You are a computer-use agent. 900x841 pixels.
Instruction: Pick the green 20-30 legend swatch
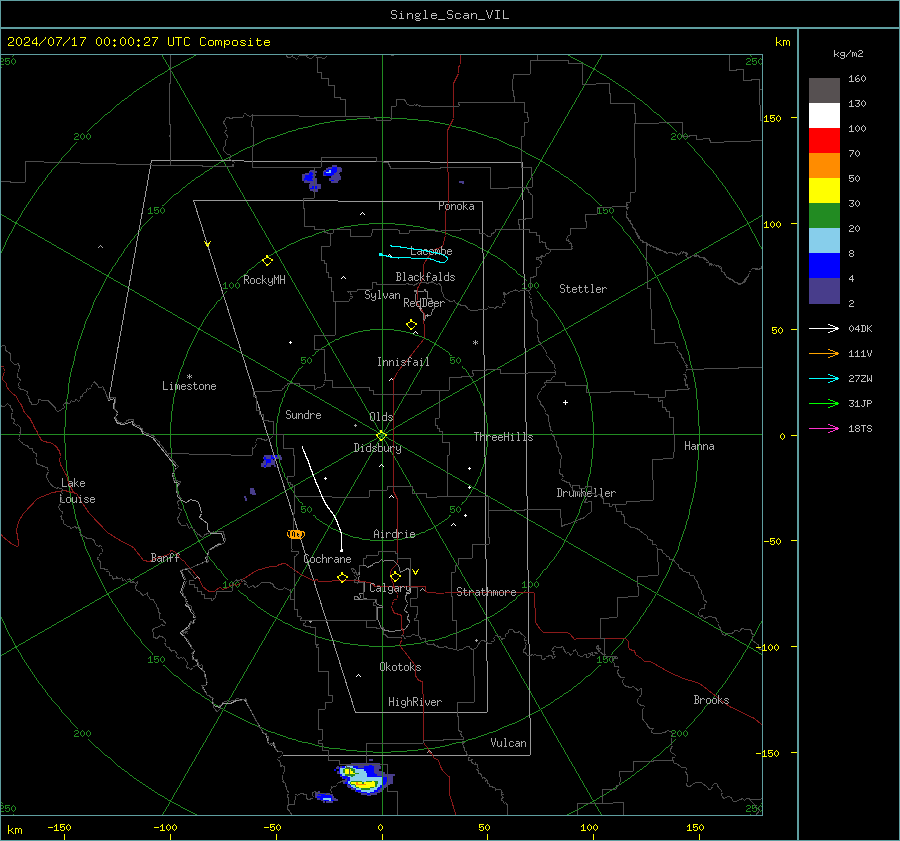coord(824,215)
